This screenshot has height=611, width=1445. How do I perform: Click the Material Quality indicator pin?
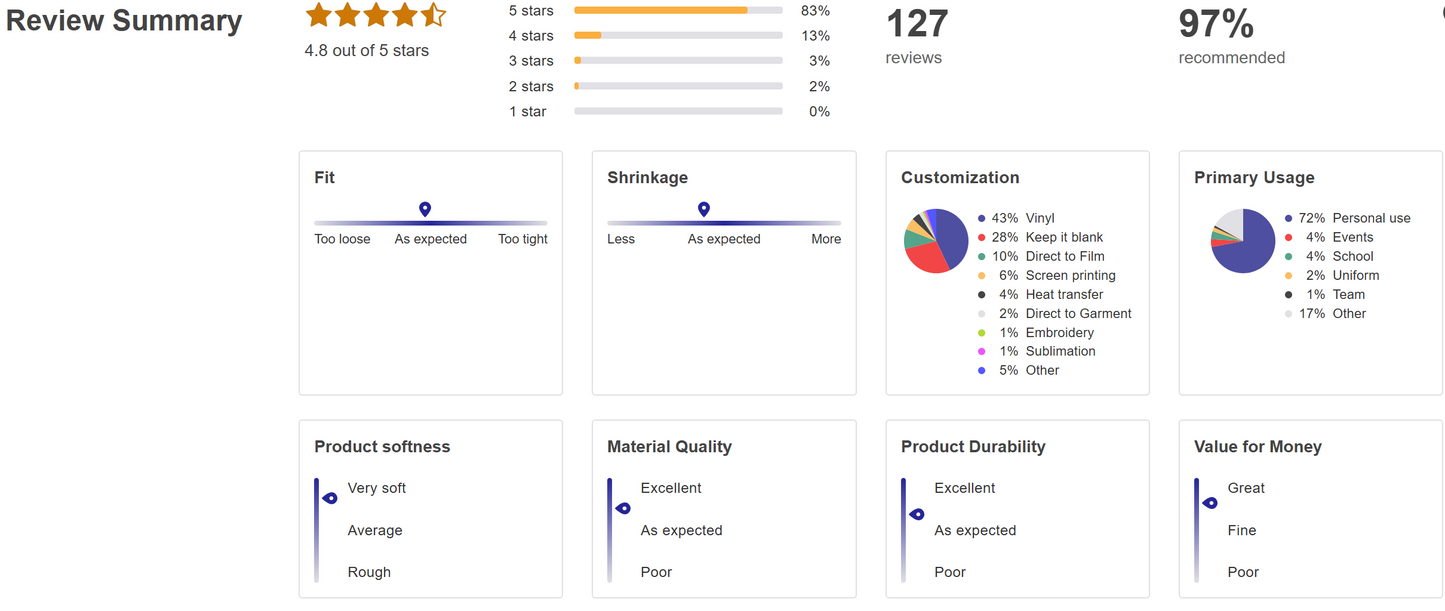click(623, 508)
